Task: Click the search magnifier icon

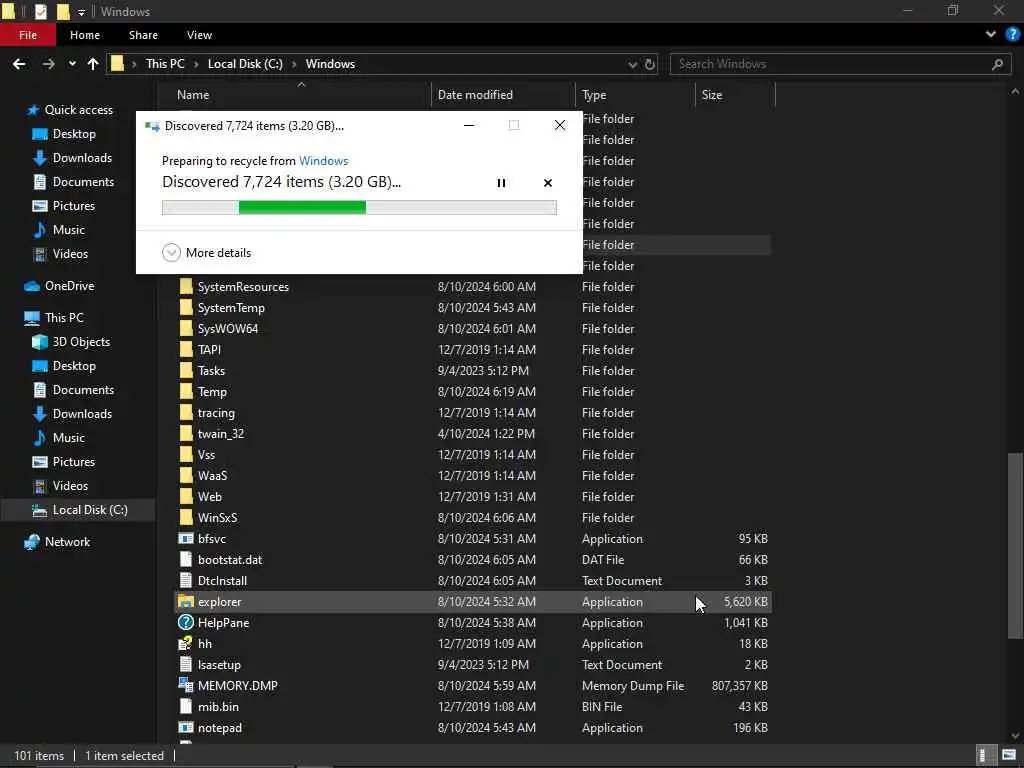Action: tap(997, 64)
